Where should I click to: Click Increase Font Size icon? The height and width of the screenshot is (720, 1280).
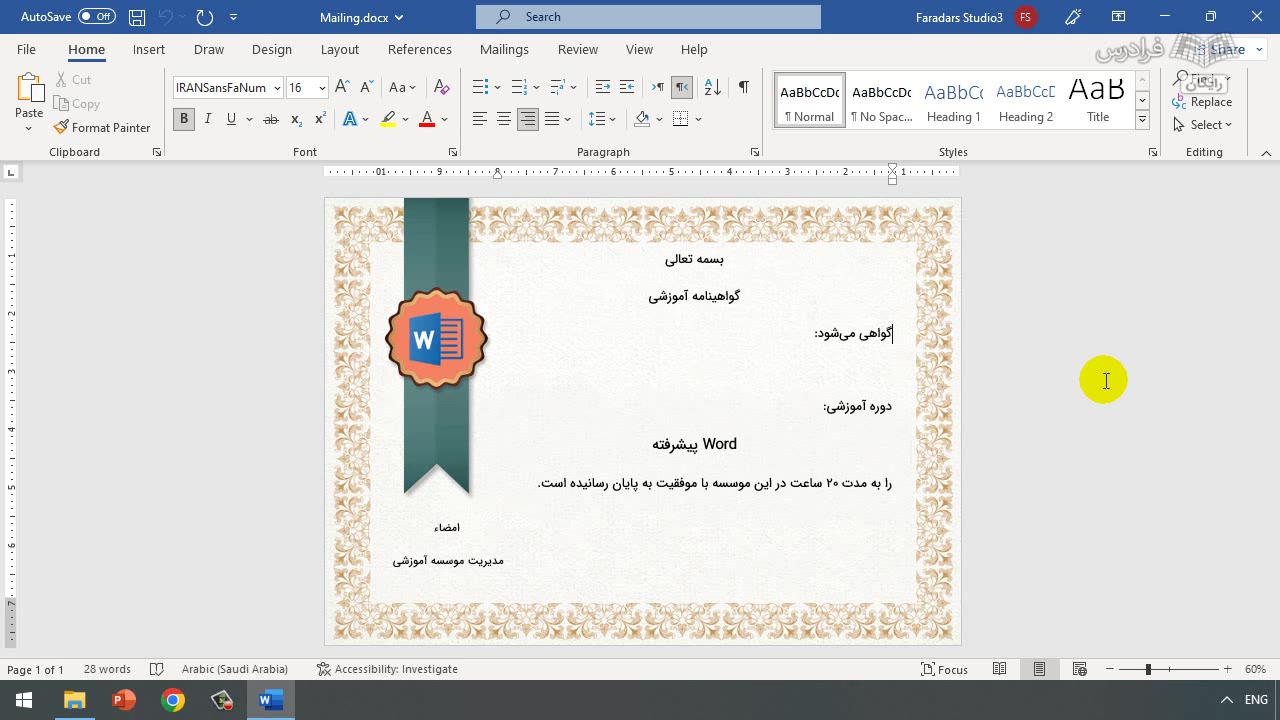pos(343,88)
